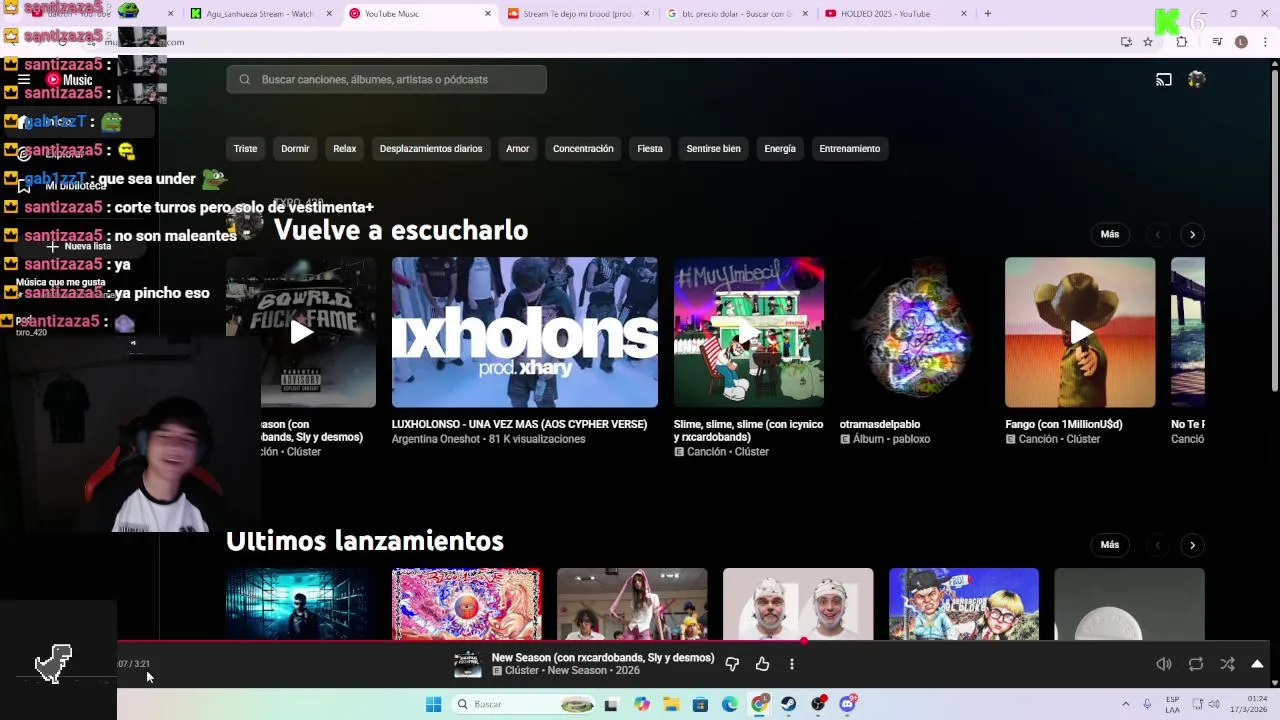Play the Slime, slime, slime cover
This screenshot has width=1280, height=720.
pyautogui.click(x=749, y=332)
